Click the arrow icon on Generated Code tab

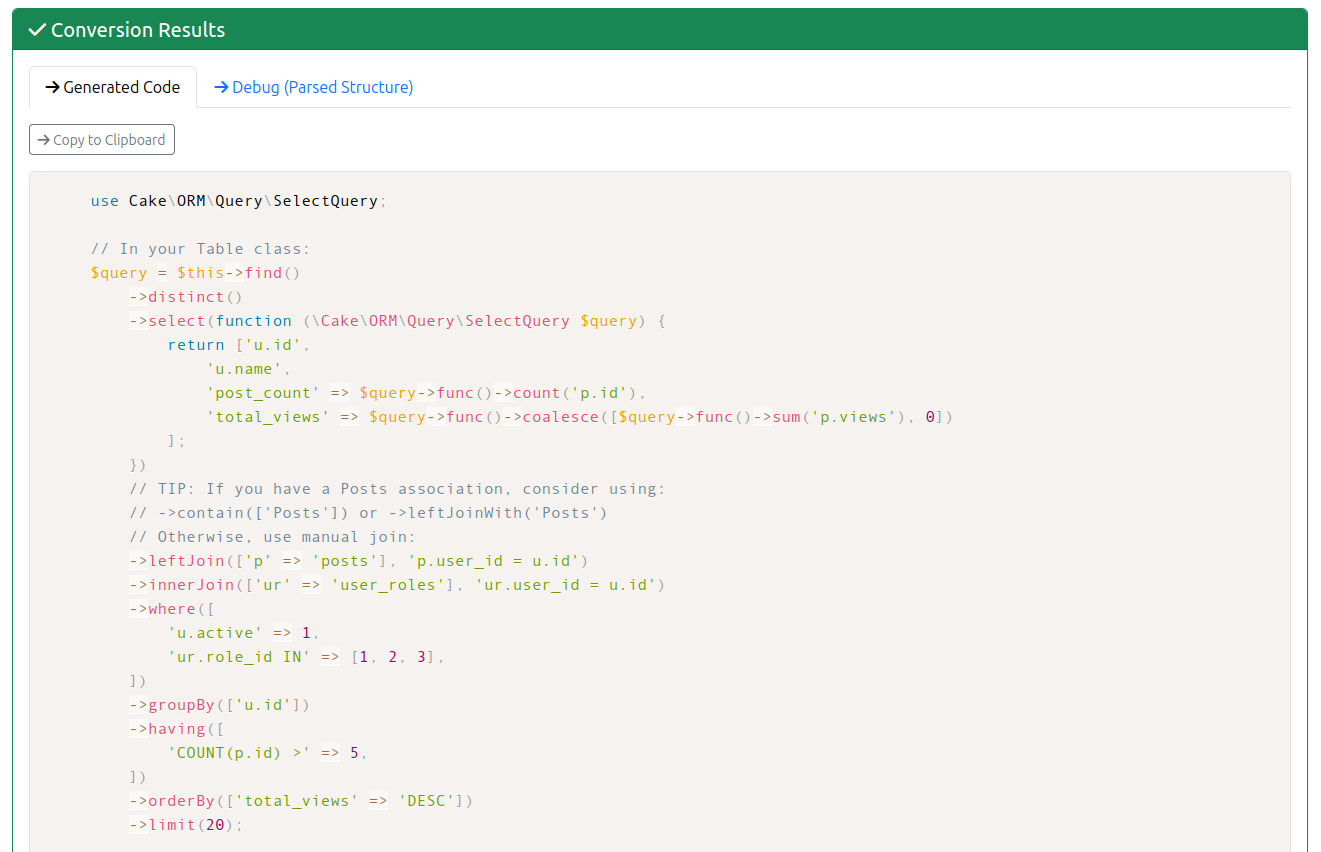coord(53,87)
